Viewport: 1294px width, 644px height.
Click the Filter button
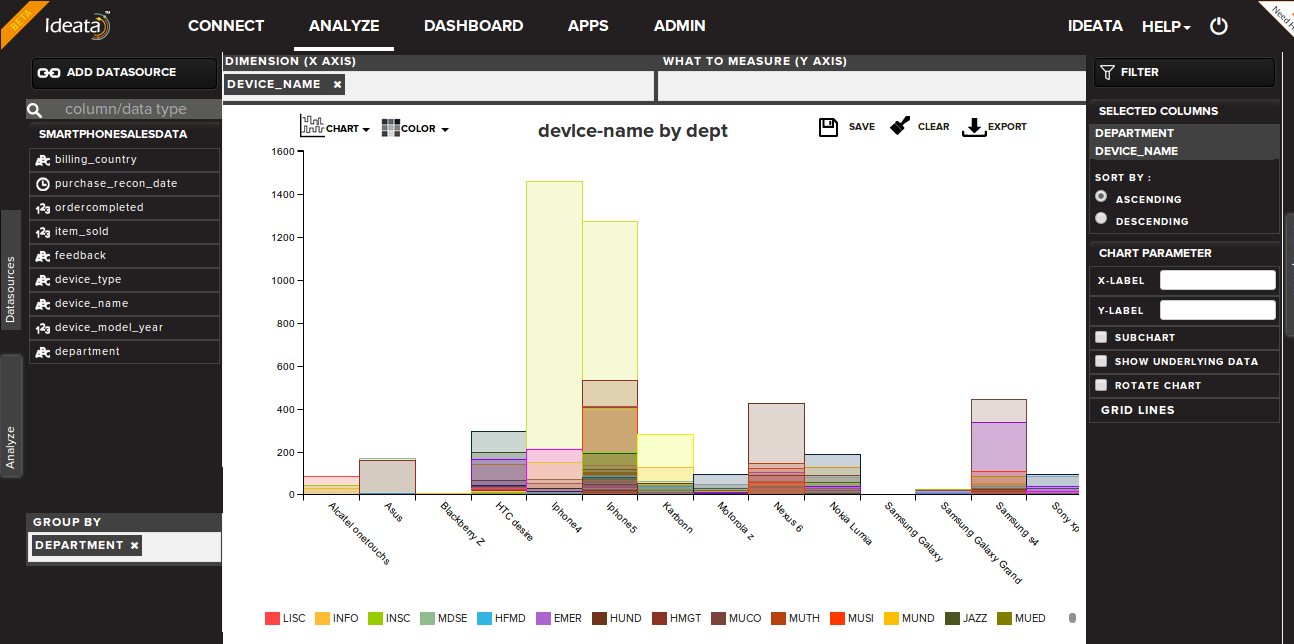click(1184, 72)
